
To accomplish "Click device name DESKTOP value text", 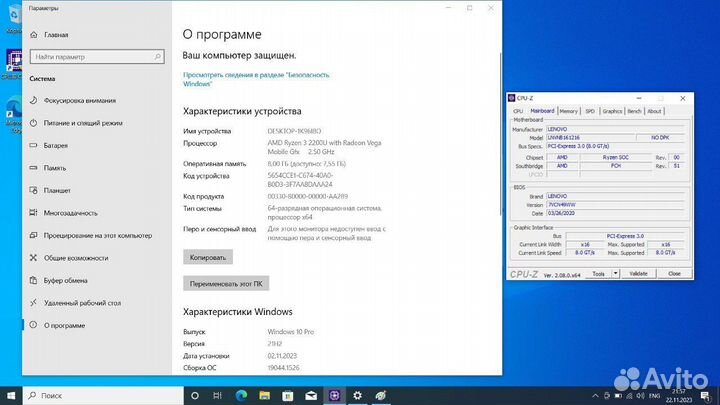I will click(x=294, y=131).
